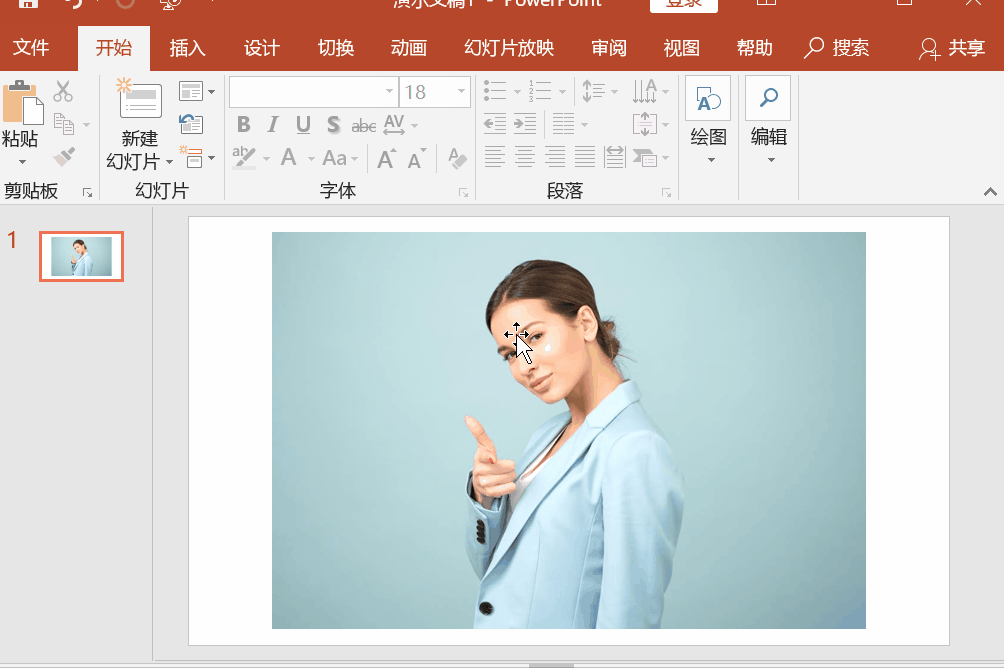Open Paragraph dialog launcher
This screenshot has width=1004, height=668.
pos(667,192)
